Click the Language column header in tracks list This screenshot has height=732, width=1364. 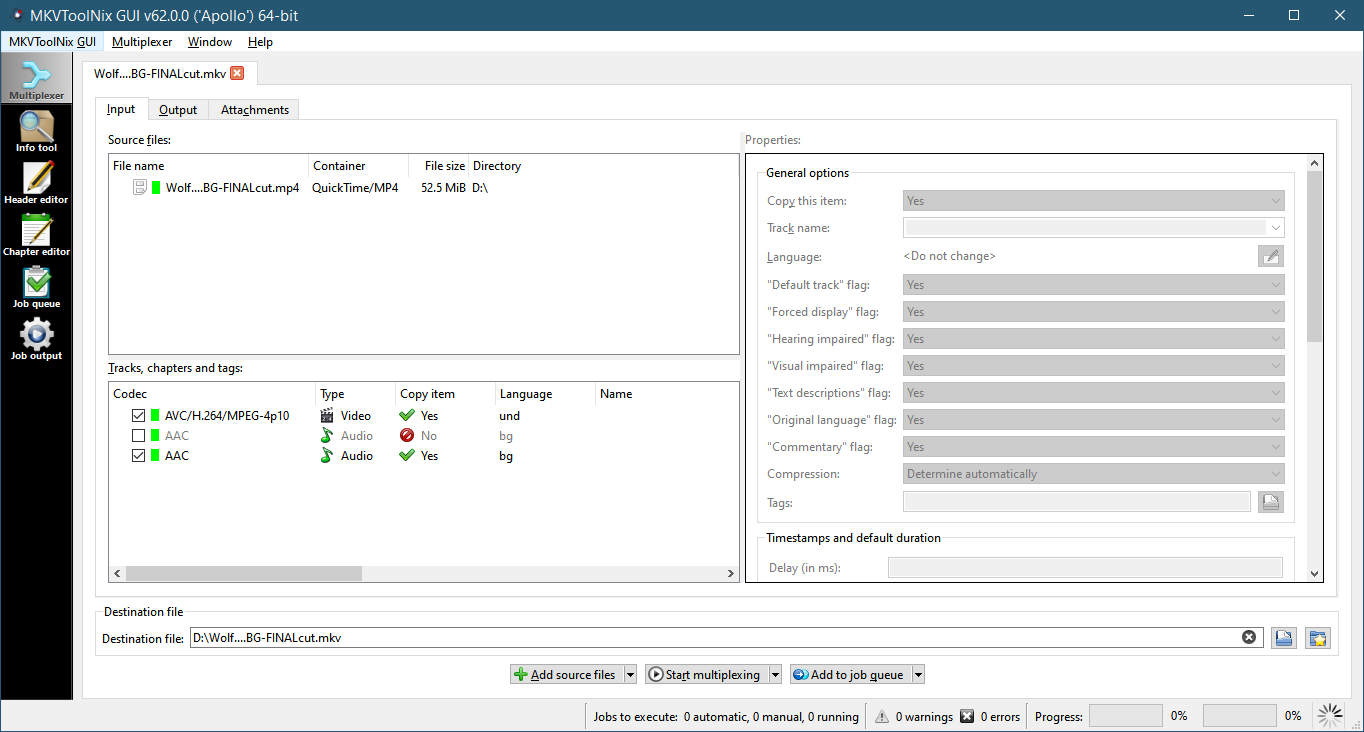pos(546,394)
